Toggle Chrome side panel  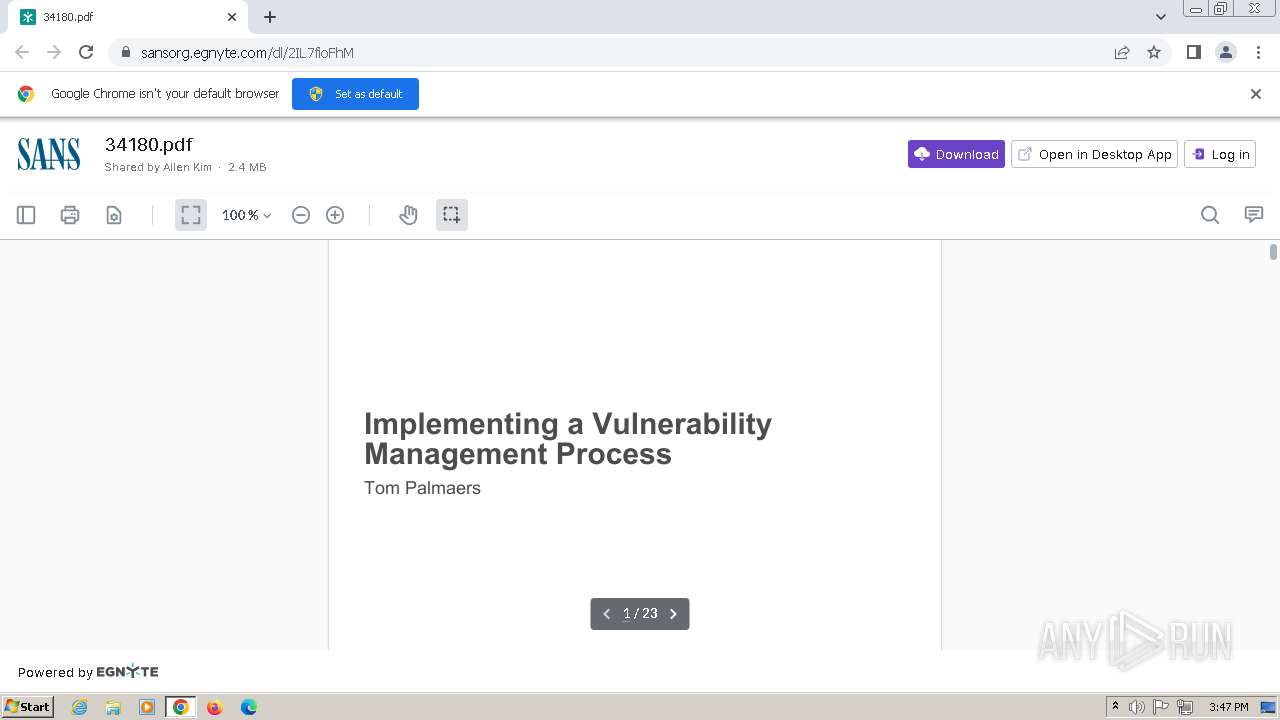[1194, 52]
